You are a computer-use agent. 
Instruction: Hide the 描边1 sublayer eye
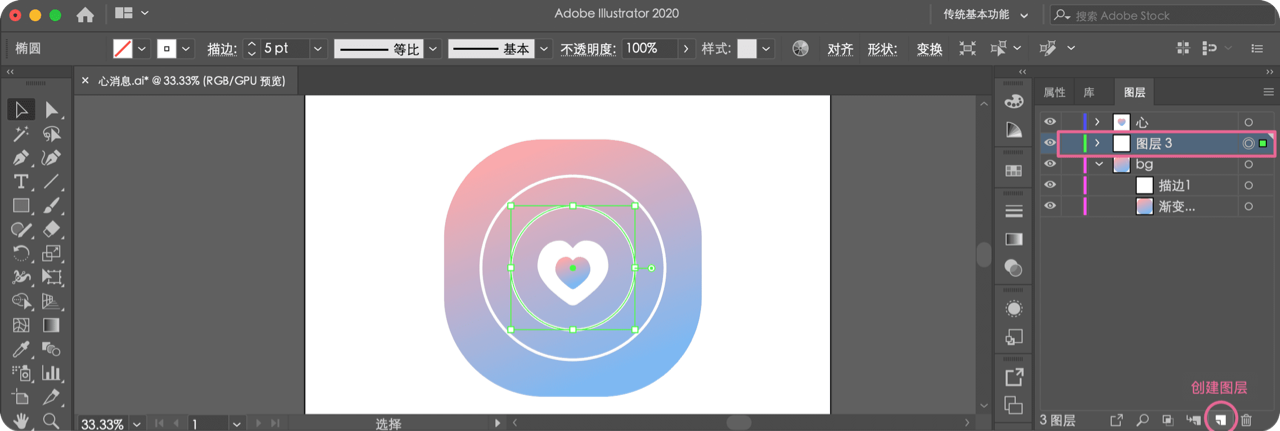click(1050, 185)
